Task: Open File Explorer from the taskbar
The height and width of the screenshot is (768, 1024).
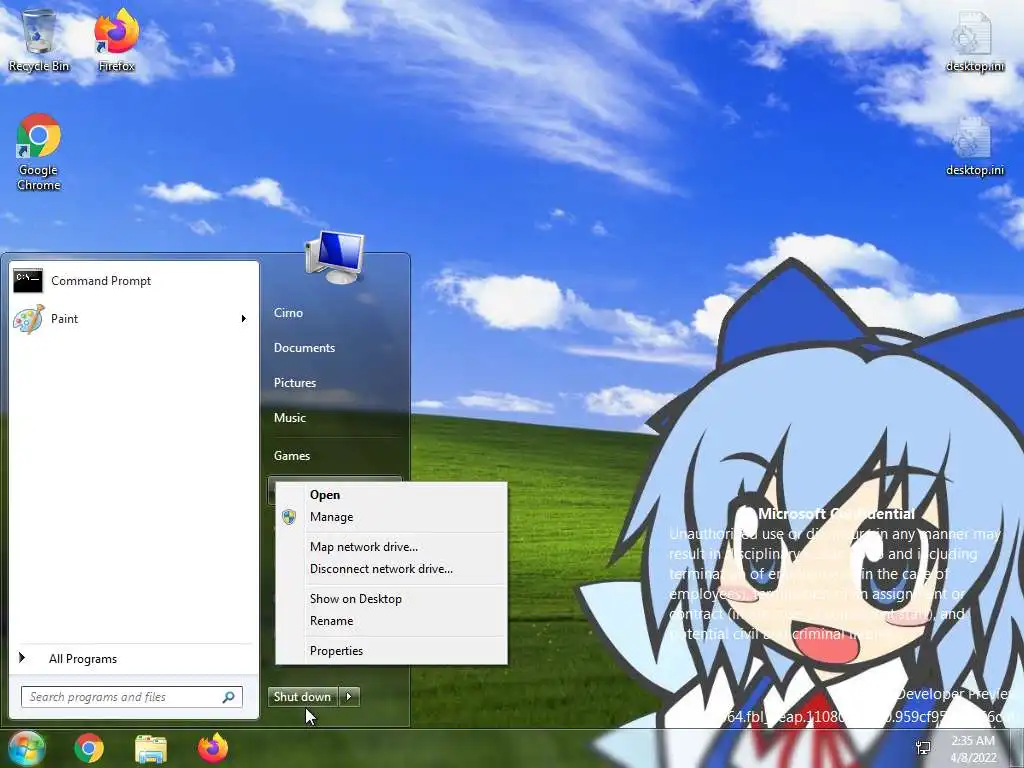Action: [x=151, y=748]
